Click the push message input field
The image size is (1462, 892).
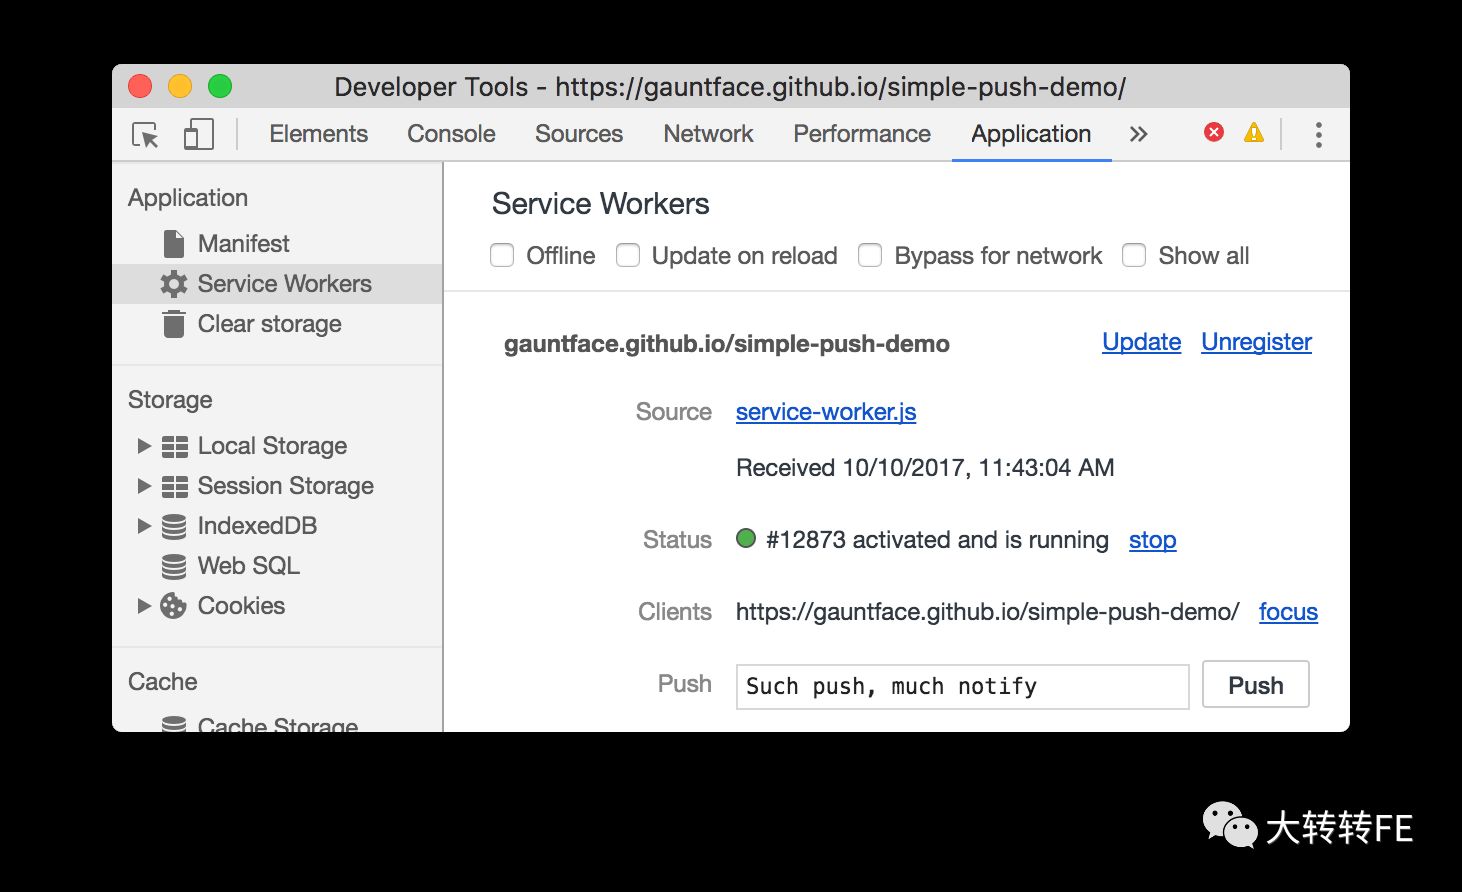pyautogui.click(x=962, y=687)
